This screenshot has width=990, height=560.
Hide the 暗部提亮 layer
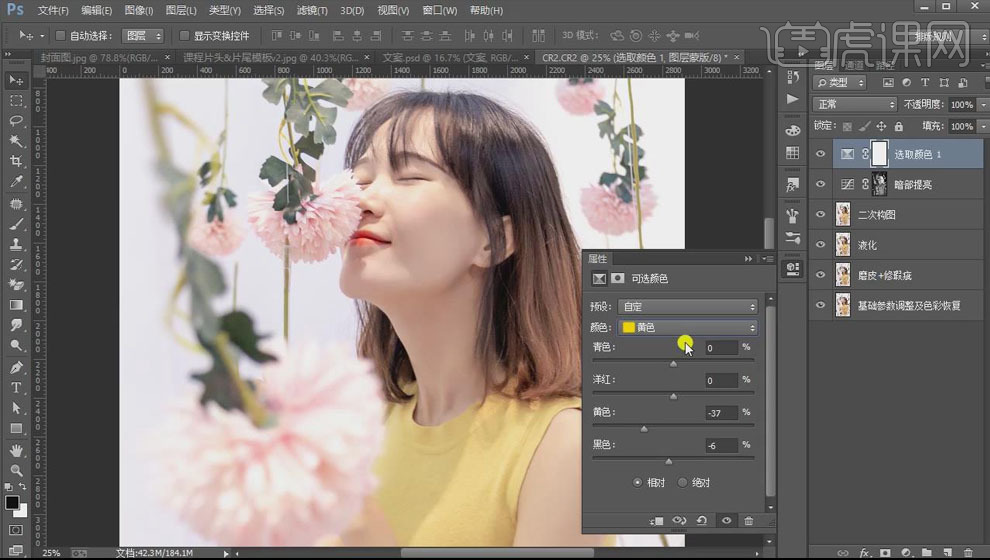tap(820, 184)
